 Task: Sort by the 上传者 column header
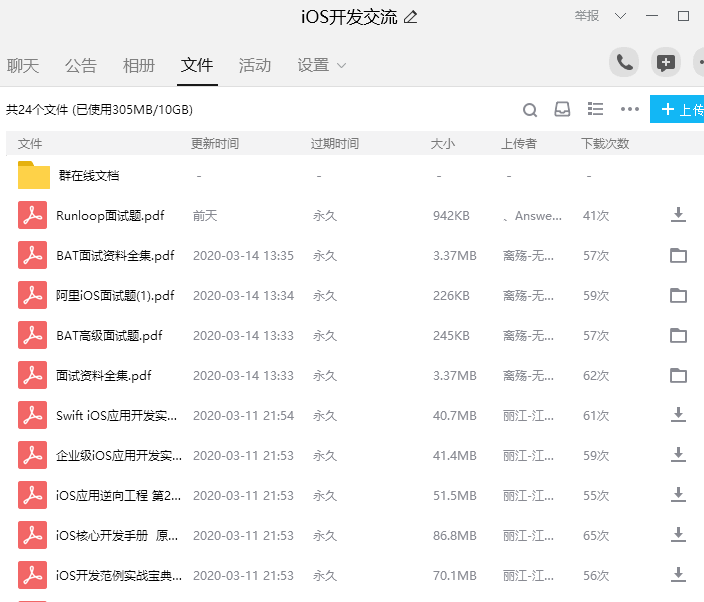click(x=519, y=144)
